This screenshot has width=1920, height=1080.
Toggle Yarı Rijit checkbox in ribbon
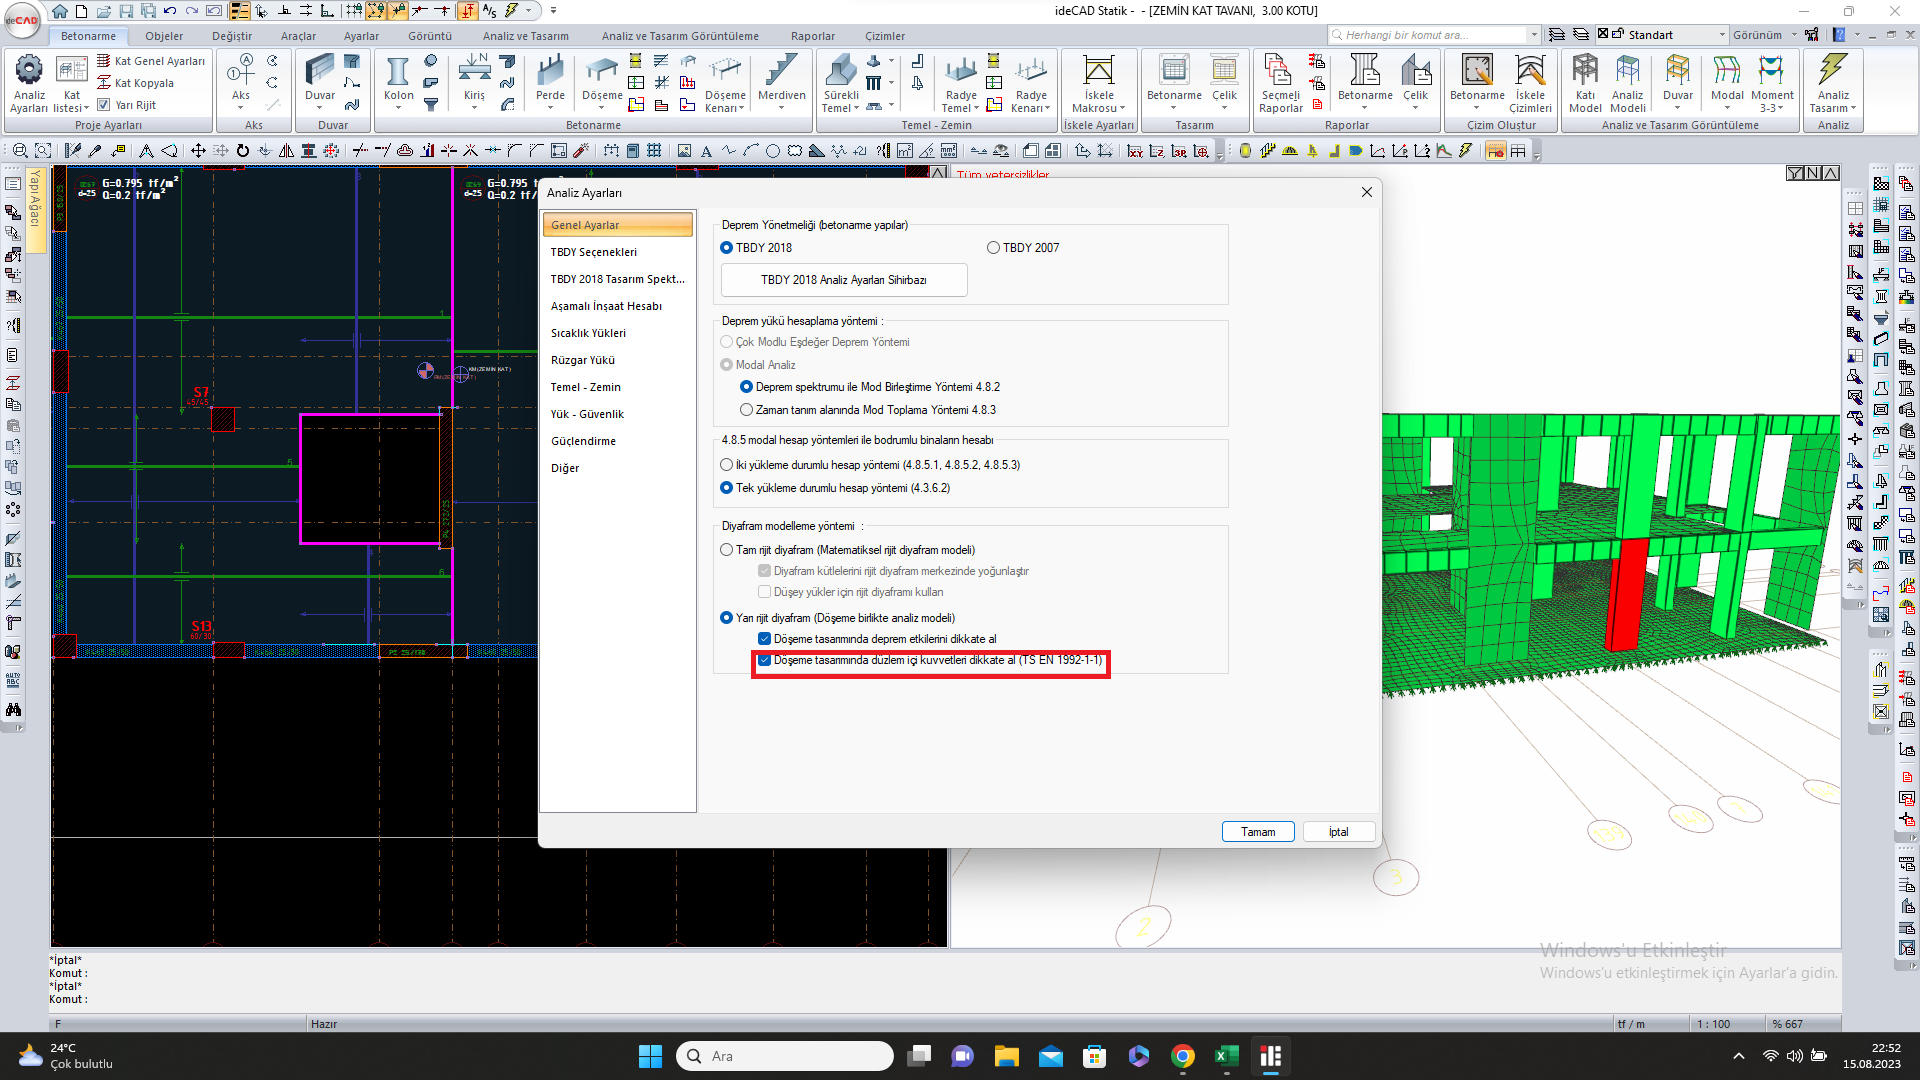click(103, 105)
